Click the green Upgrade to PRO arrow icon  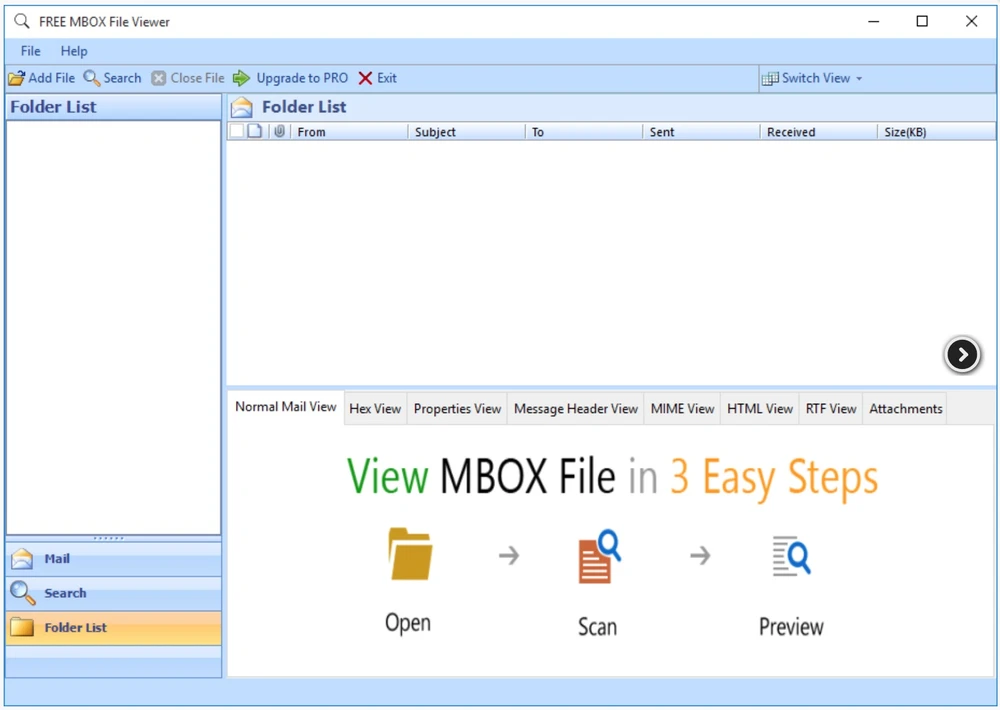coord(241,78)
